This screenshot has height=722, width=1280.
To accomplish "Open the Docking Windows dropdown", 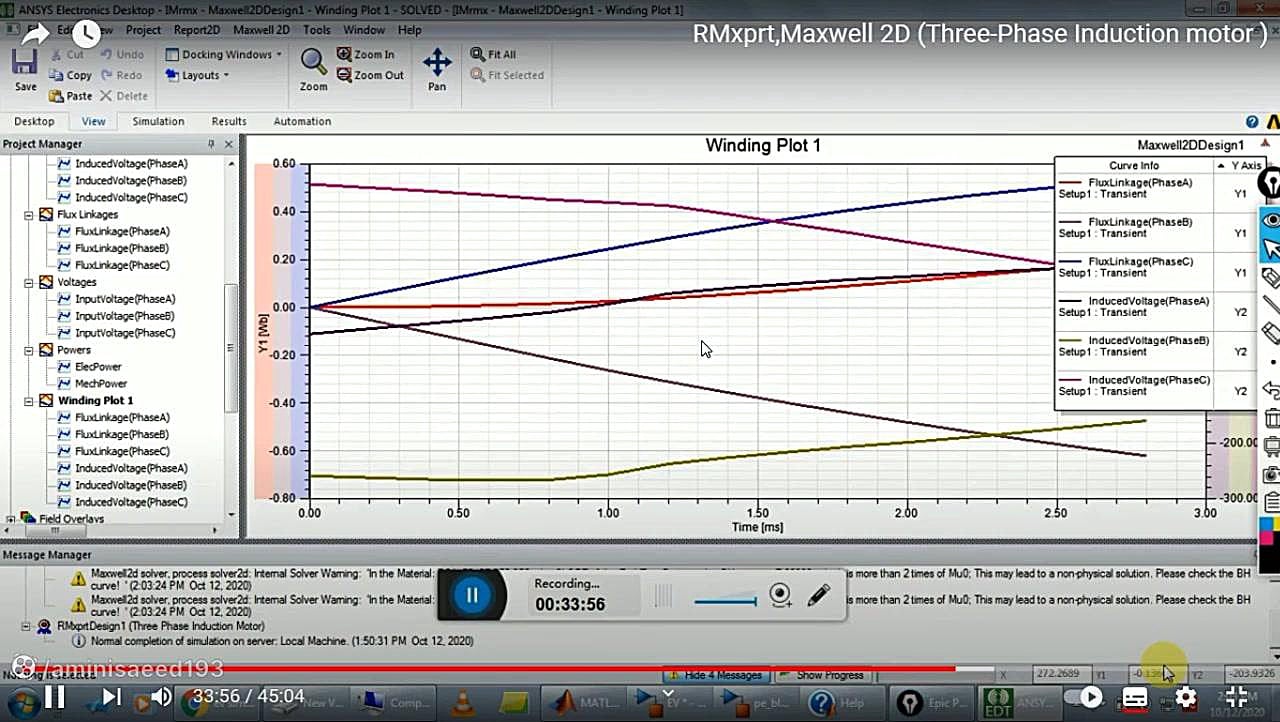I will 223,54.
